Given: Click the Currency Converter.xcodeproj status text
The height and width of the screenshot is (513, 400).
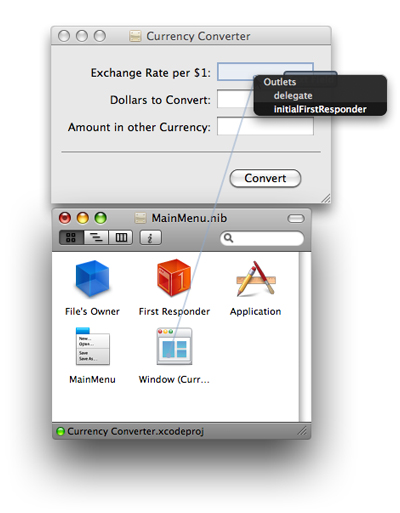Looking at the screenshot, I should coord(135,431).
